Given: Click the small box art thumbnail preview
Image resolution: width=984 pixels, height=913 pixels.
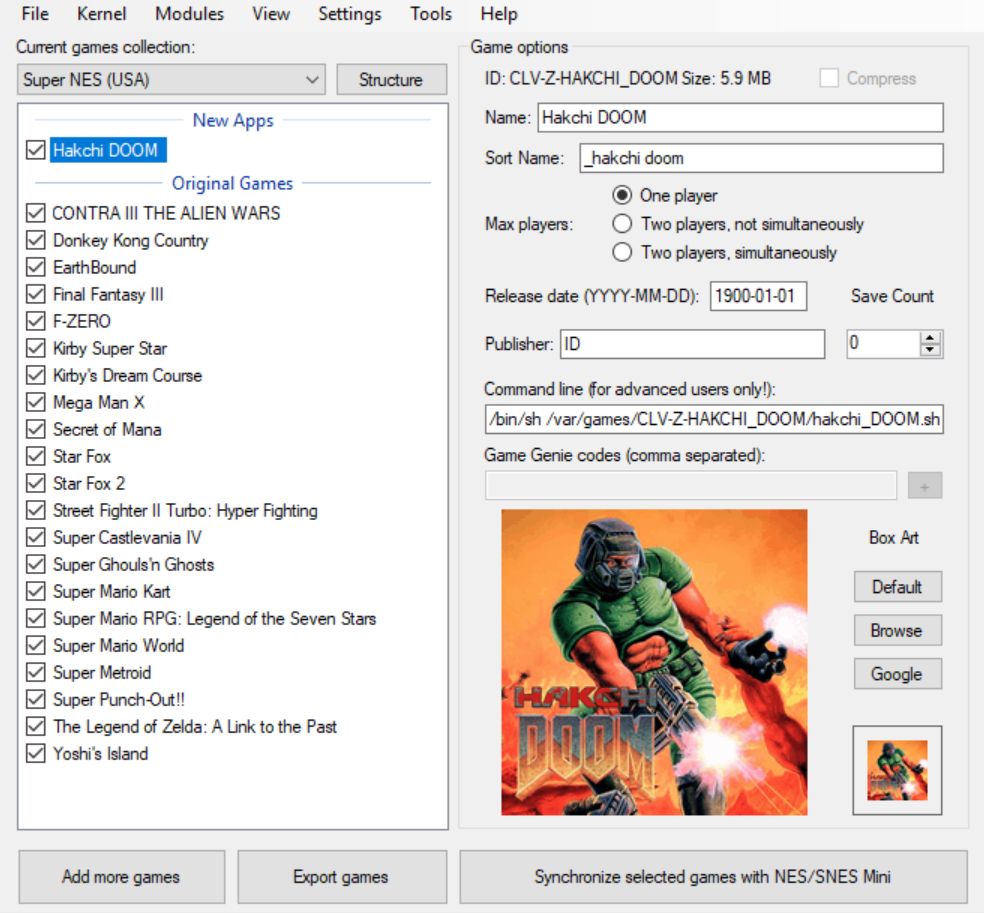Looking at the screenshot, I should 897,770.
